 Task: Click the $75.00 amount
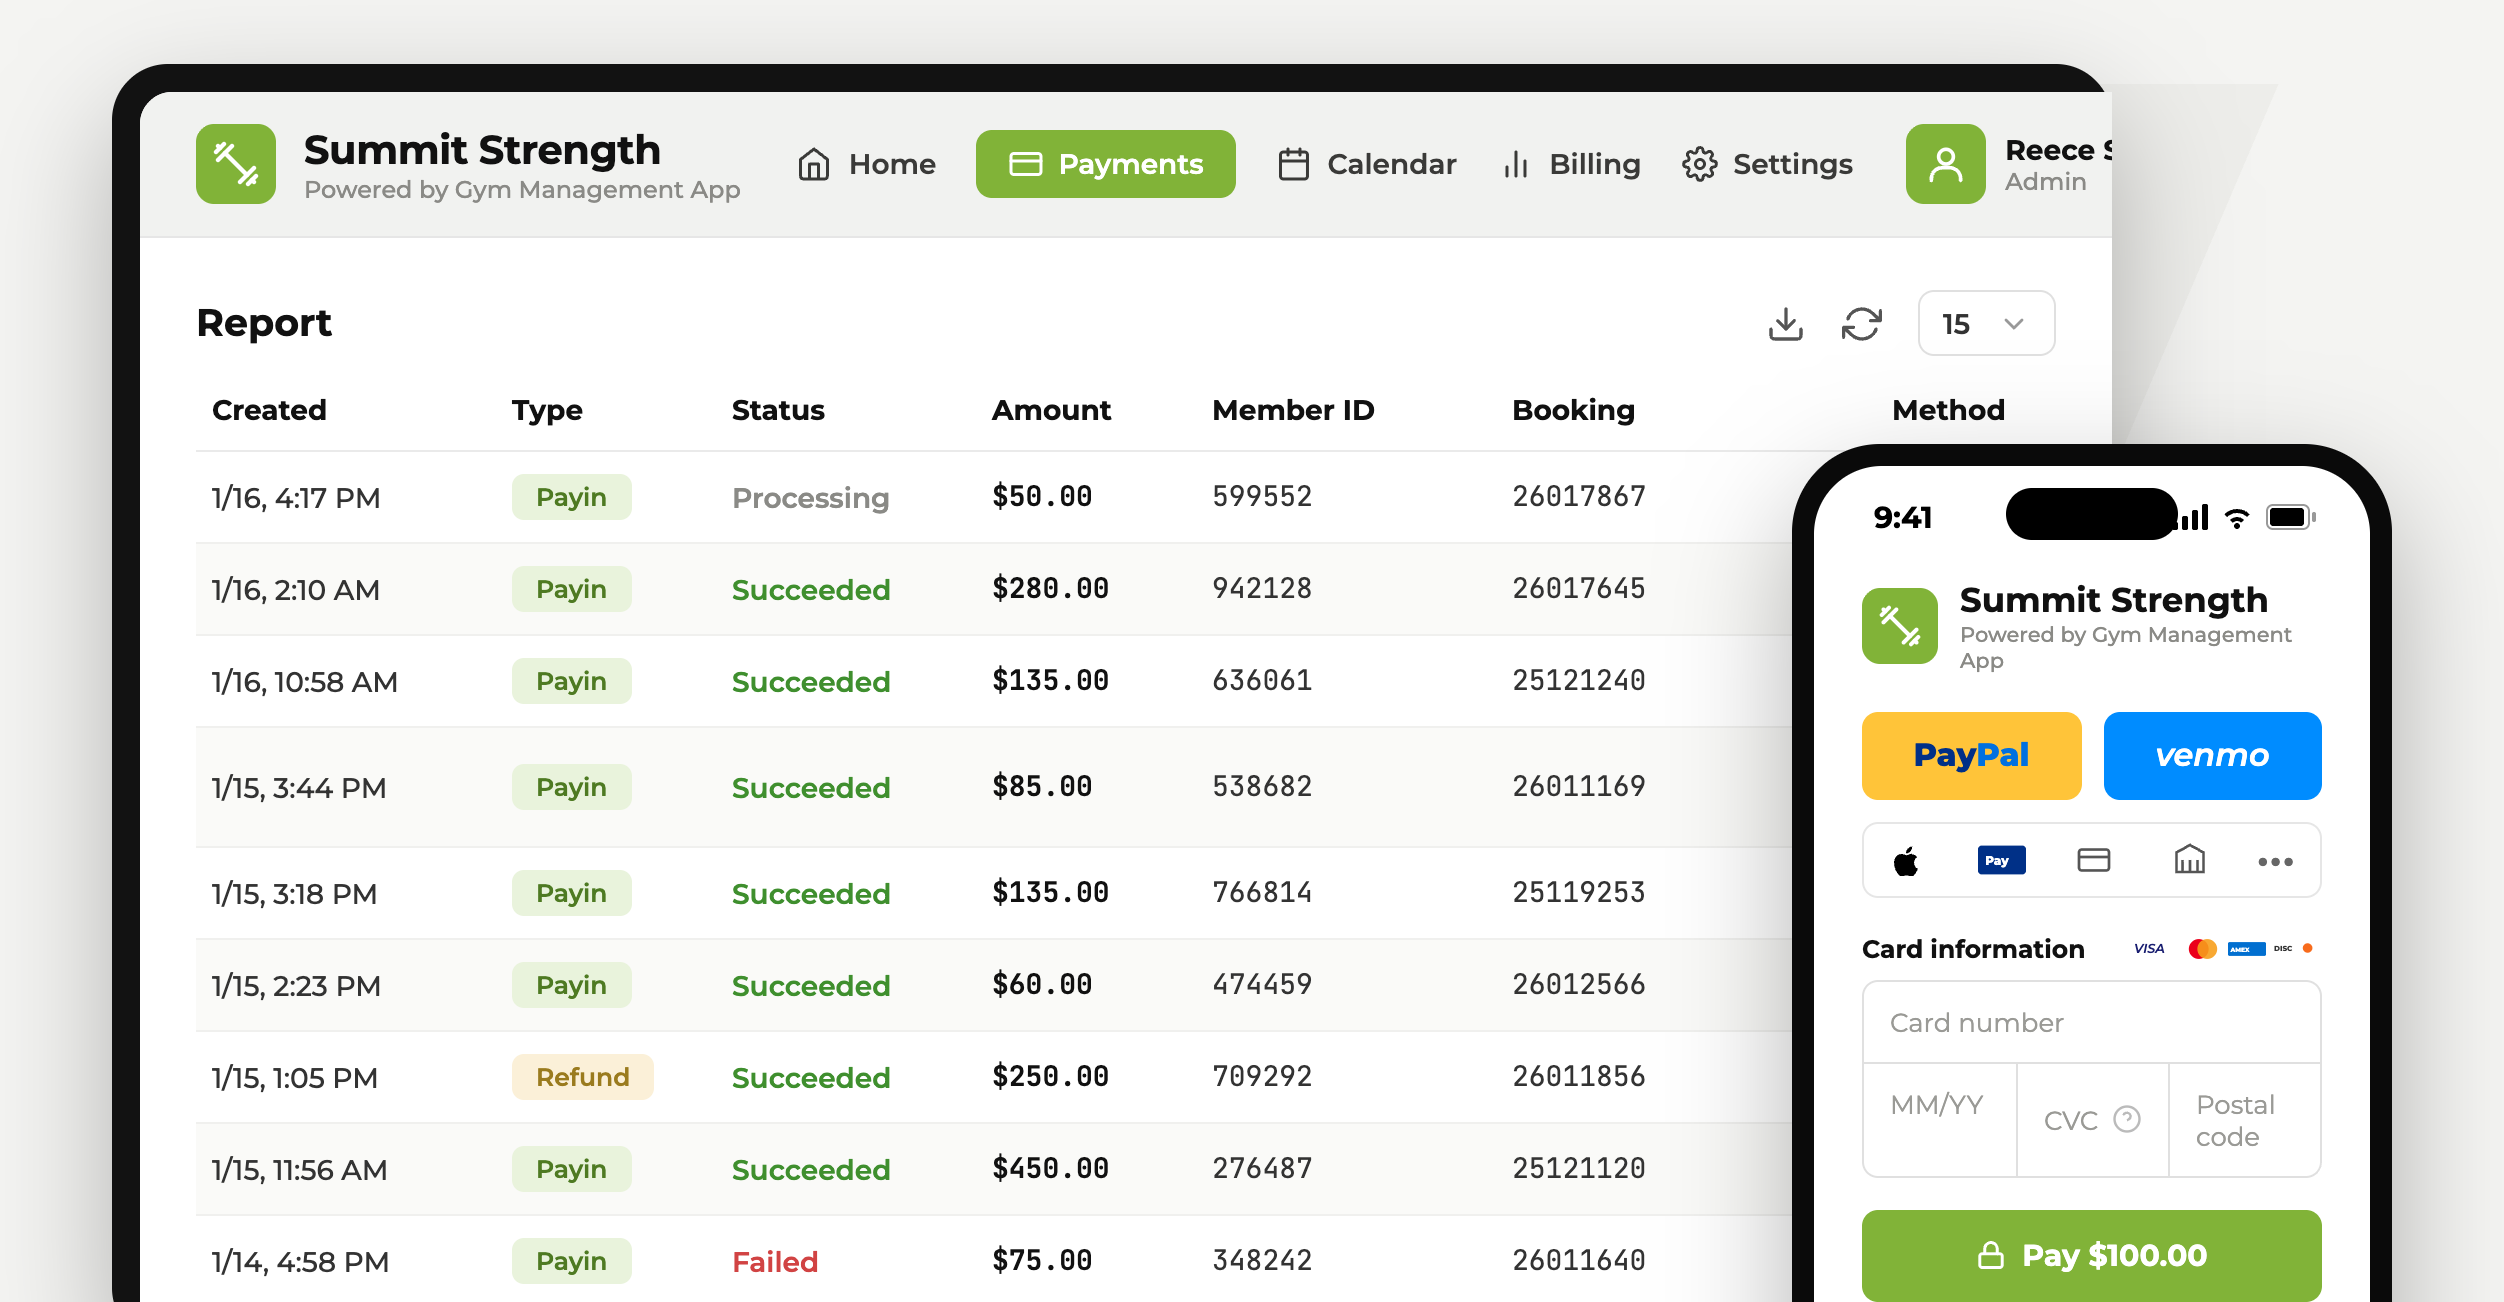[x=1042, y=1260]
